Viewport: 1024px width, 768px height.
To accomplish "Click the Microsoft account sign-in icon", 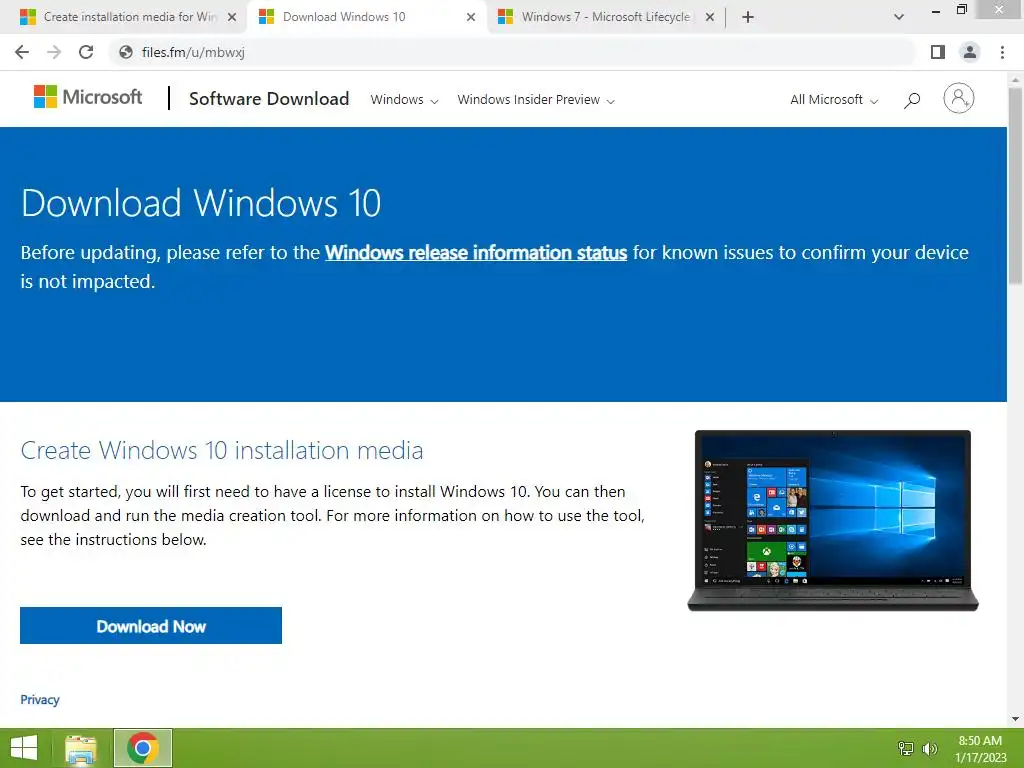I will (x=959, y=99).
